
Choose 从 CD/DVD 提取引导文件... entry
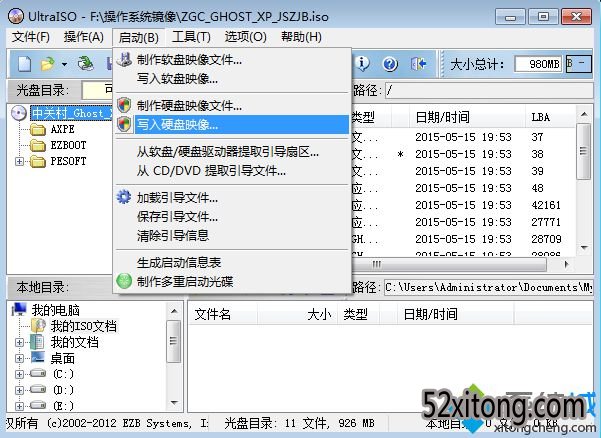(x=233, y=171)
